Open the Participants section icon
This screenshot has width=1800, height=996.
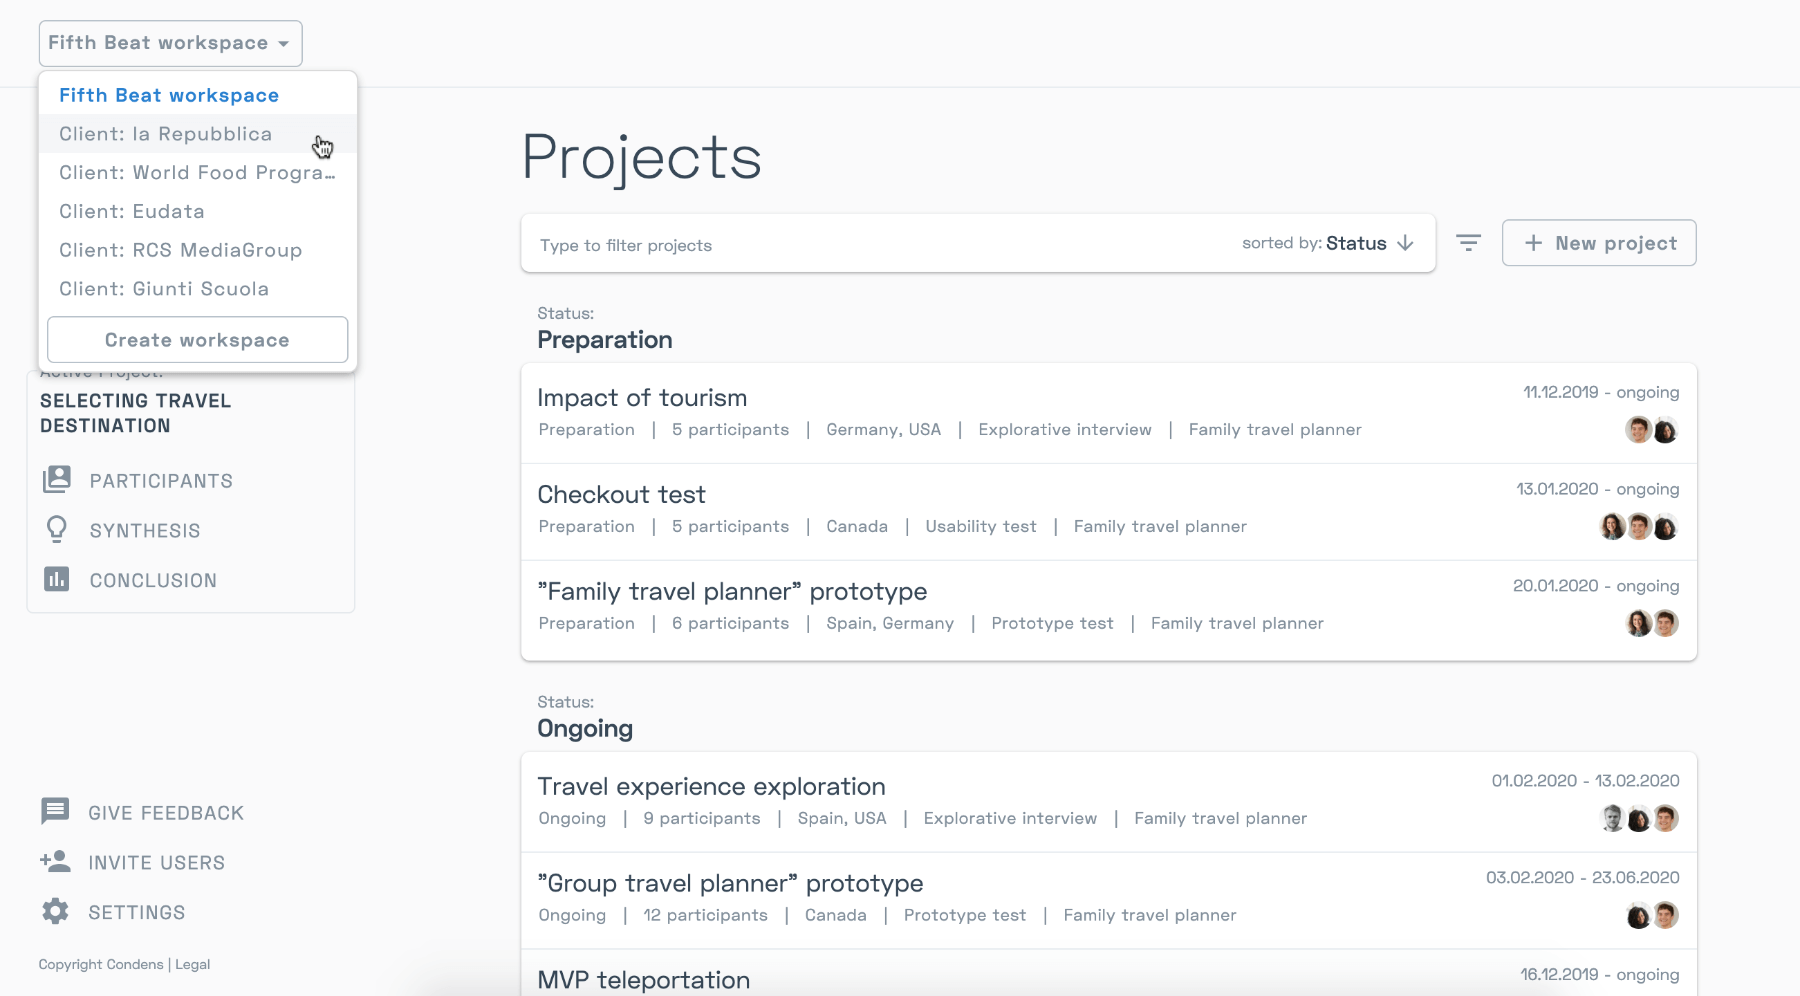point(57,480)
